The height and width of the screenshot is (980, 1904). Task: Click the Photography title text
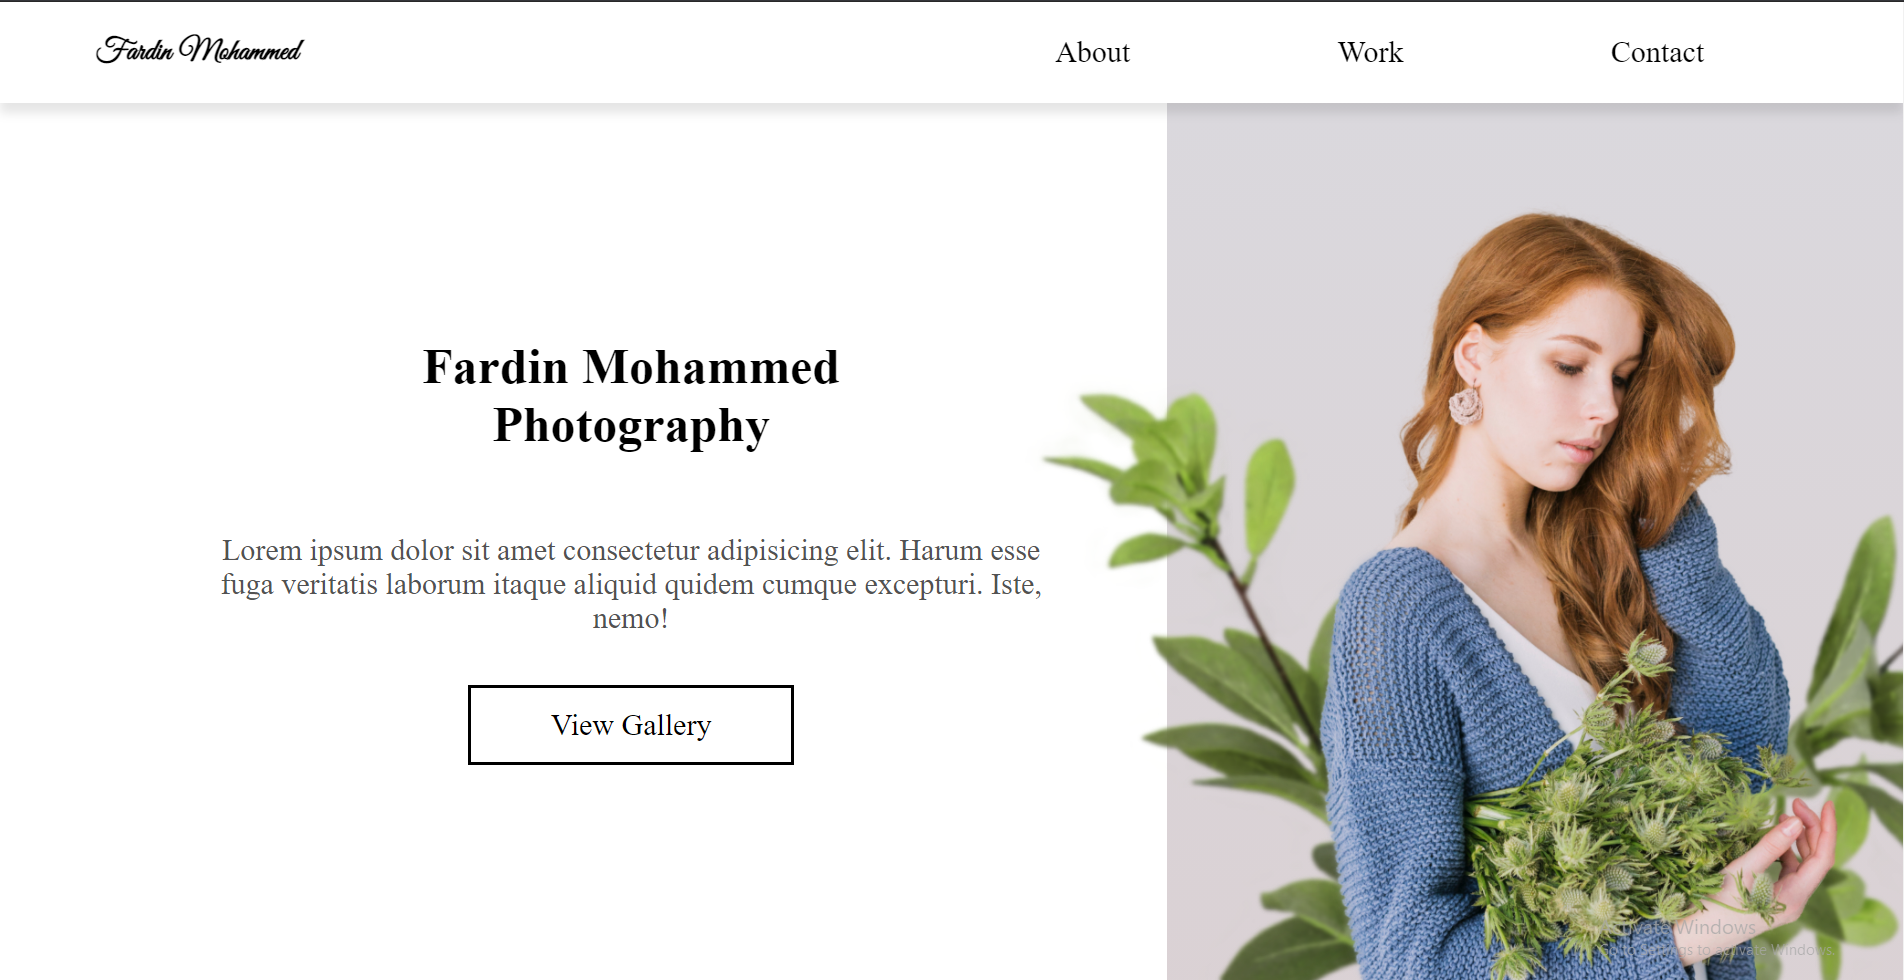[629, 426]
